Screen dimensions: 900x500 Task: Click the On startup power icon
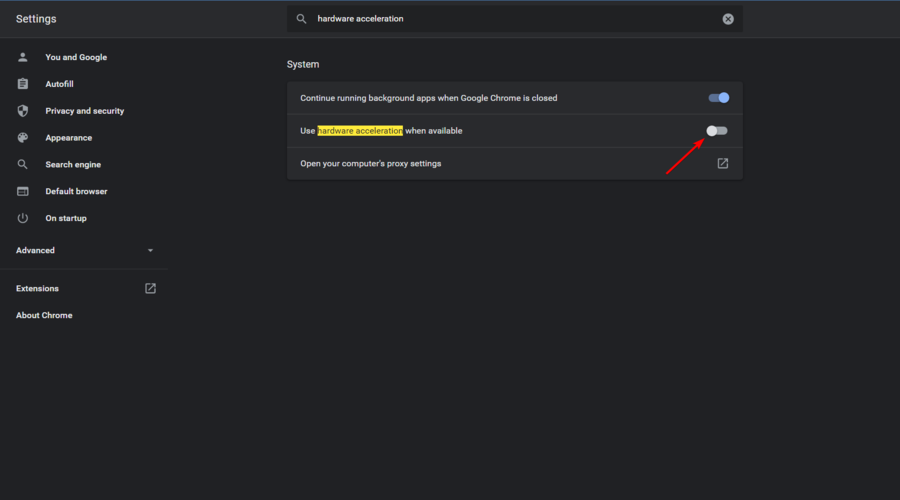[x=23, y=218]
